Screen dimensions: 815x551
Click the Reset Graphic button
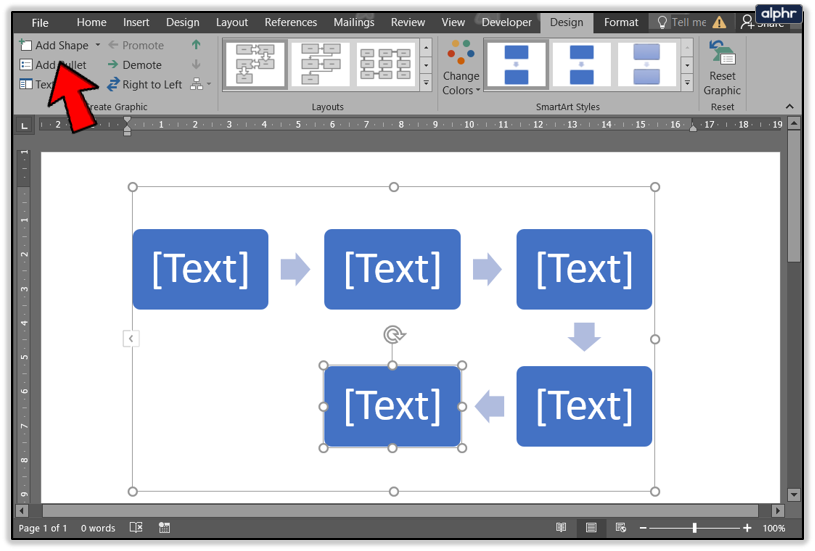pyautogui.click(x=722, y=68)
